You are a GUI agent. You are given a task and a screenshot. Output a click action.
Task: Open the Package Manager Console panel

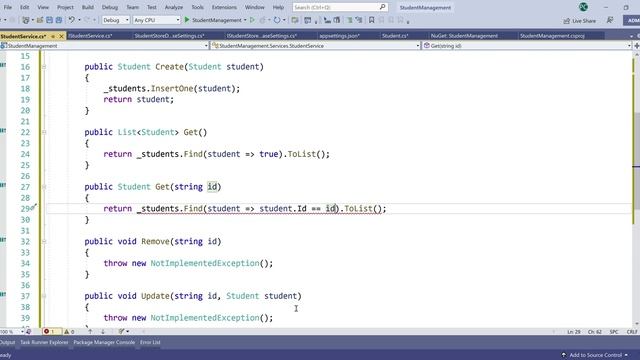point(104,342)
